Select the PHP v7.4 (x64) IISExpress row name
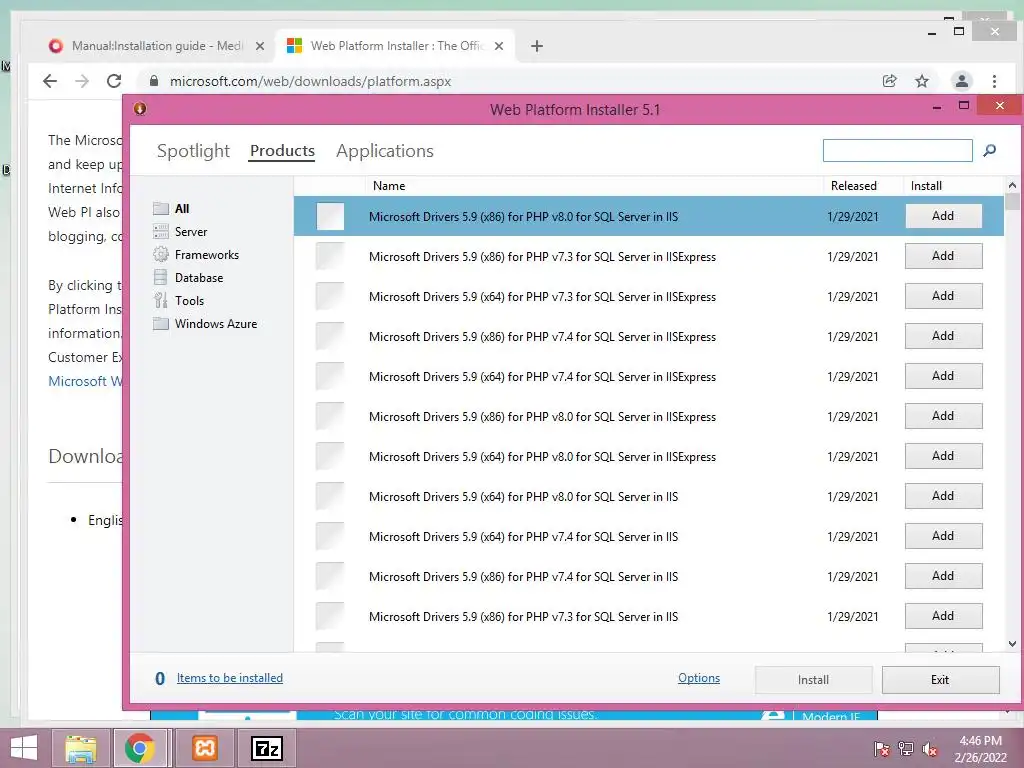This screenshot has width=1024, height=768. pyautogui.click(x=542, y=377)
